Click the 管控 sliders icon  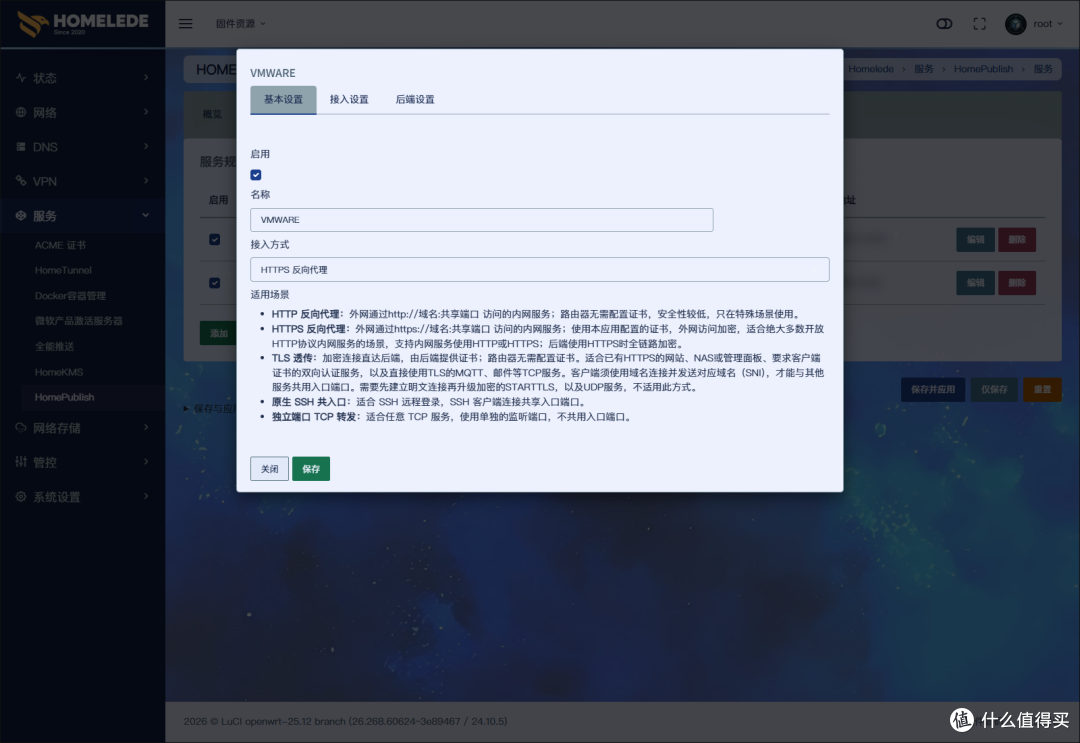coord(21,462)
